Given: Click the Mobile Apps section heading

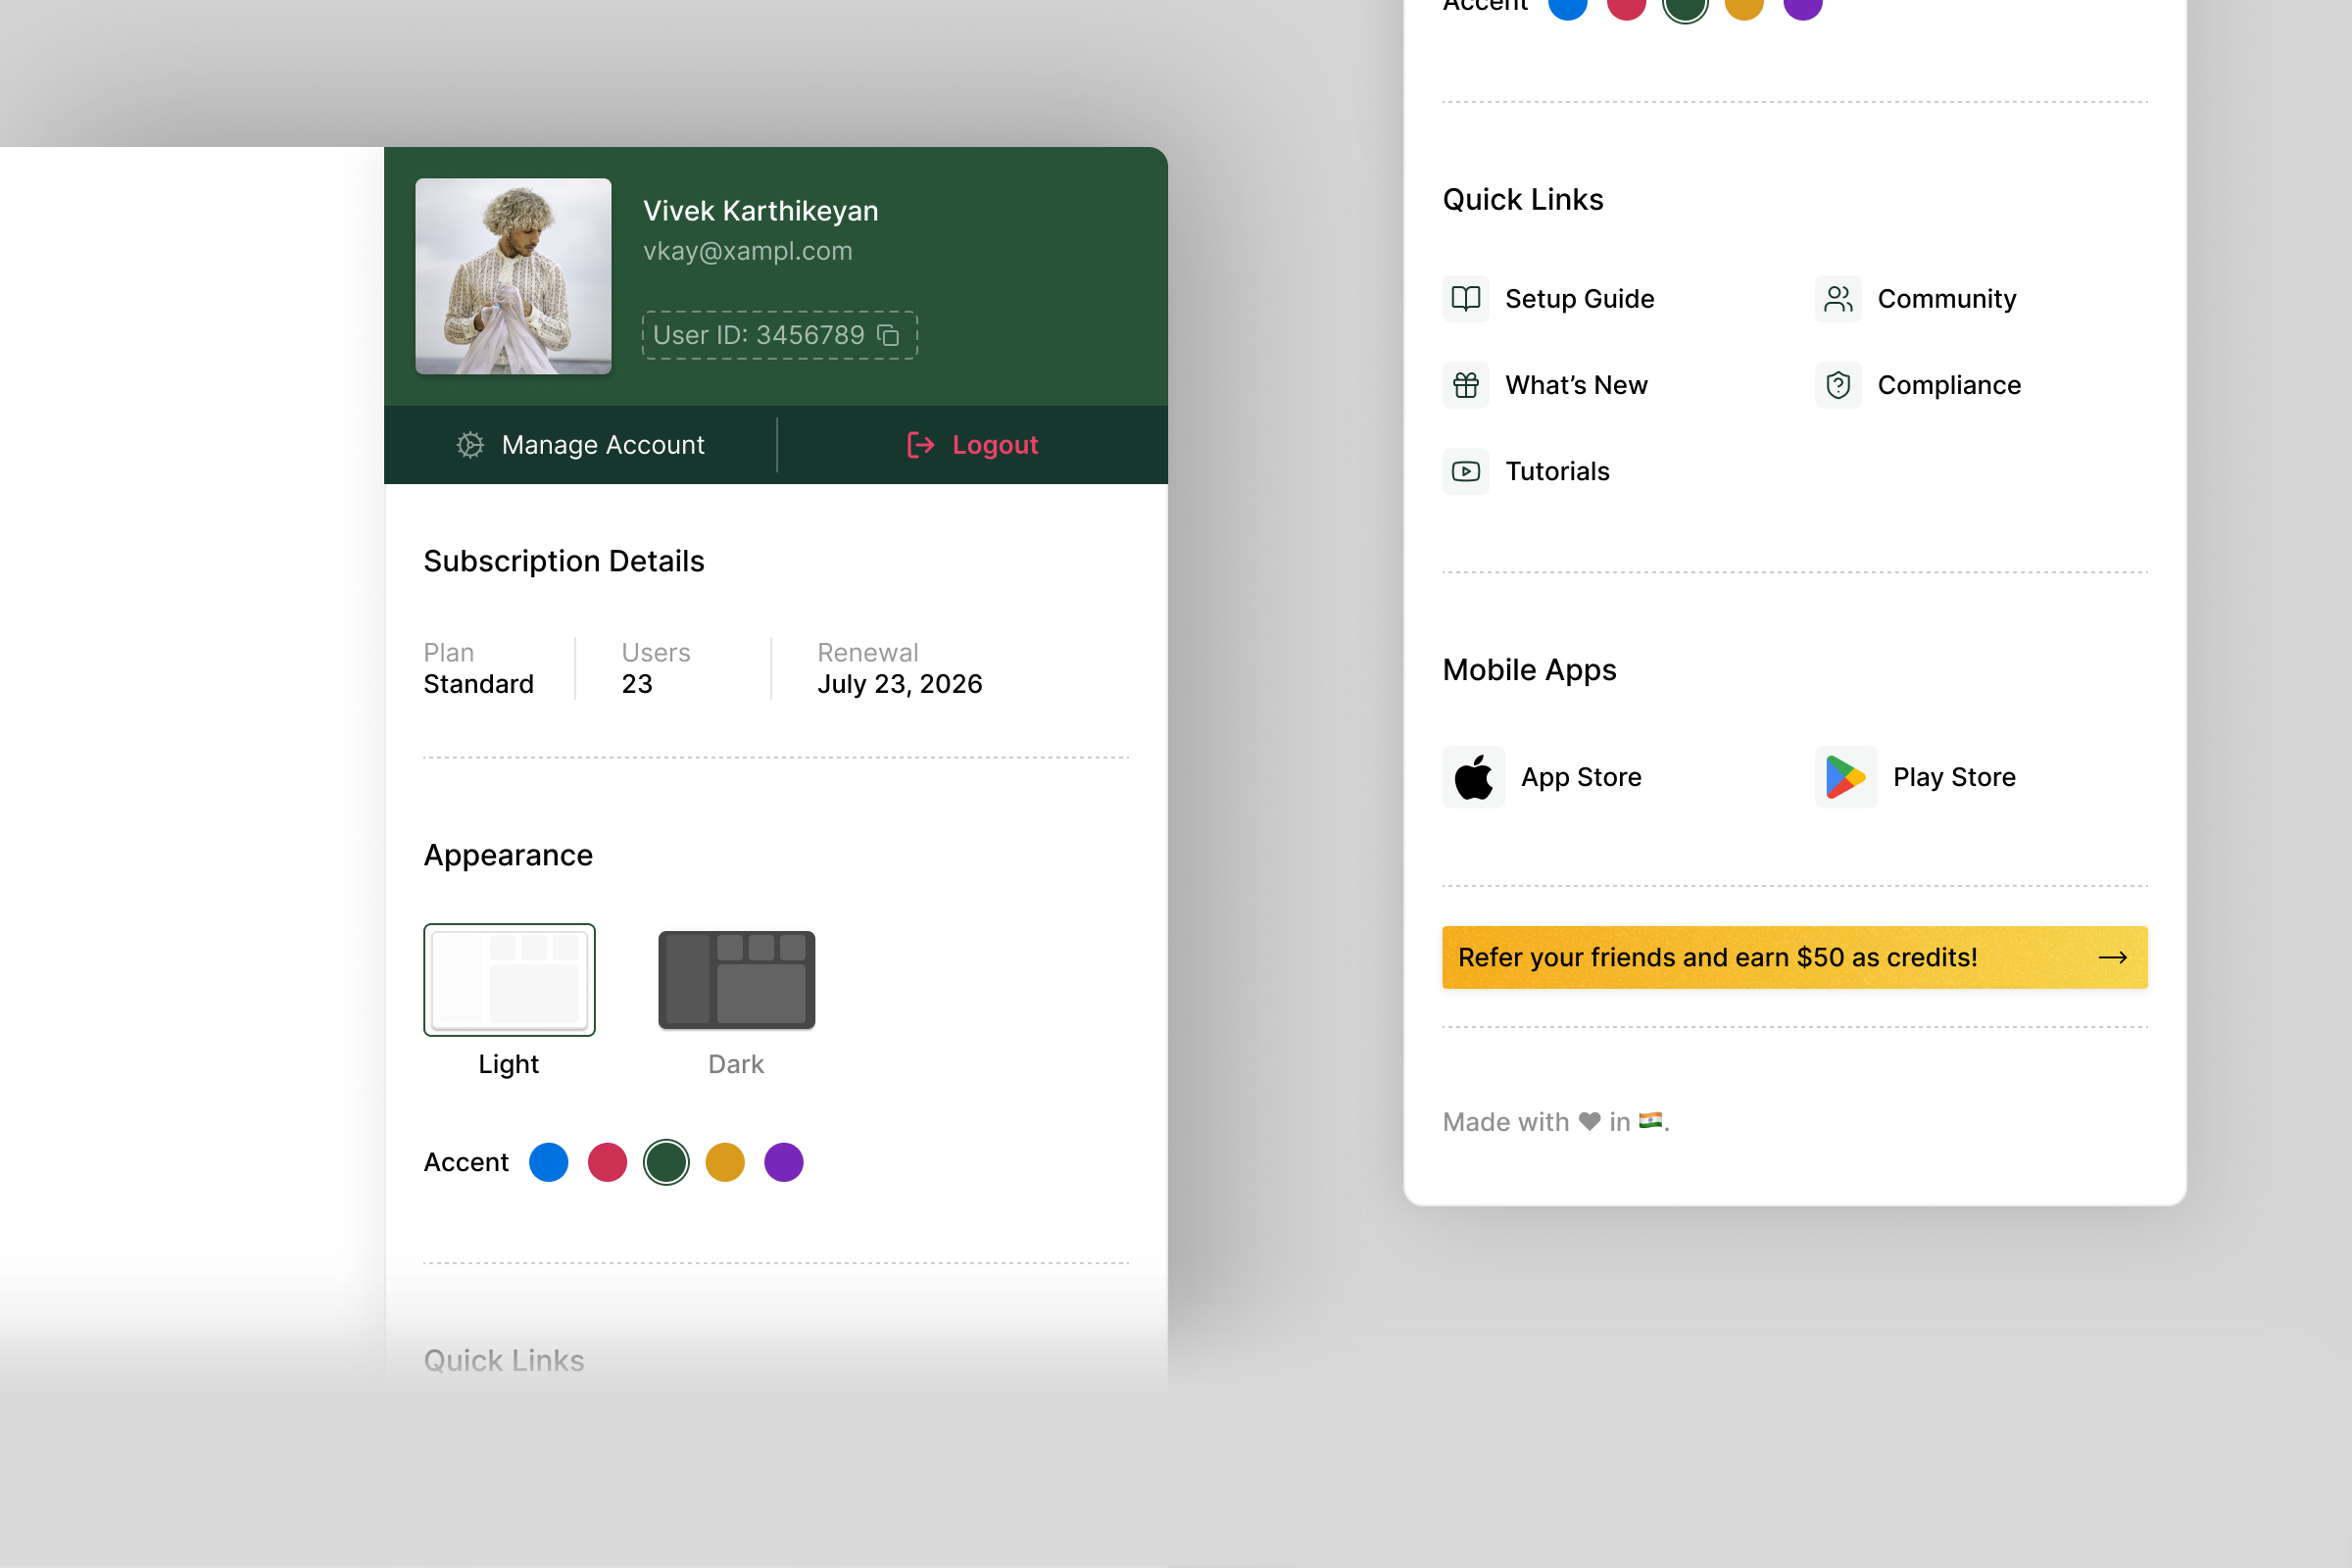Looking at the screenshot, I should (x=1529, y=670).
